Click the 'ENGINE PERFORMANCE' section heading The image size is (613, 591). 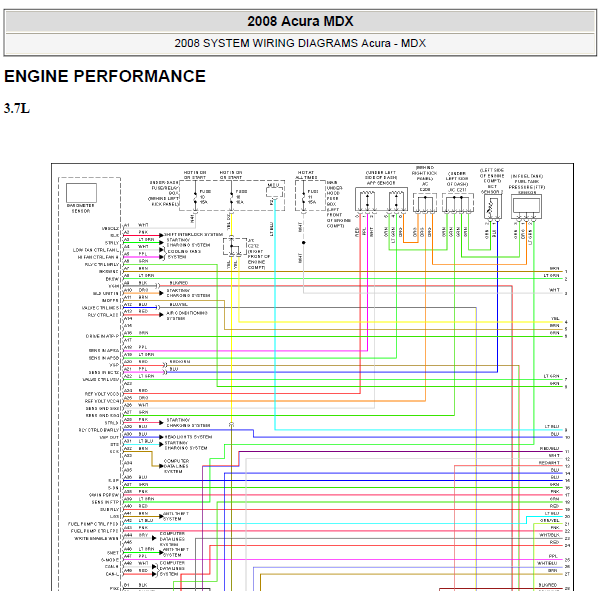click(x=105, y=76)
